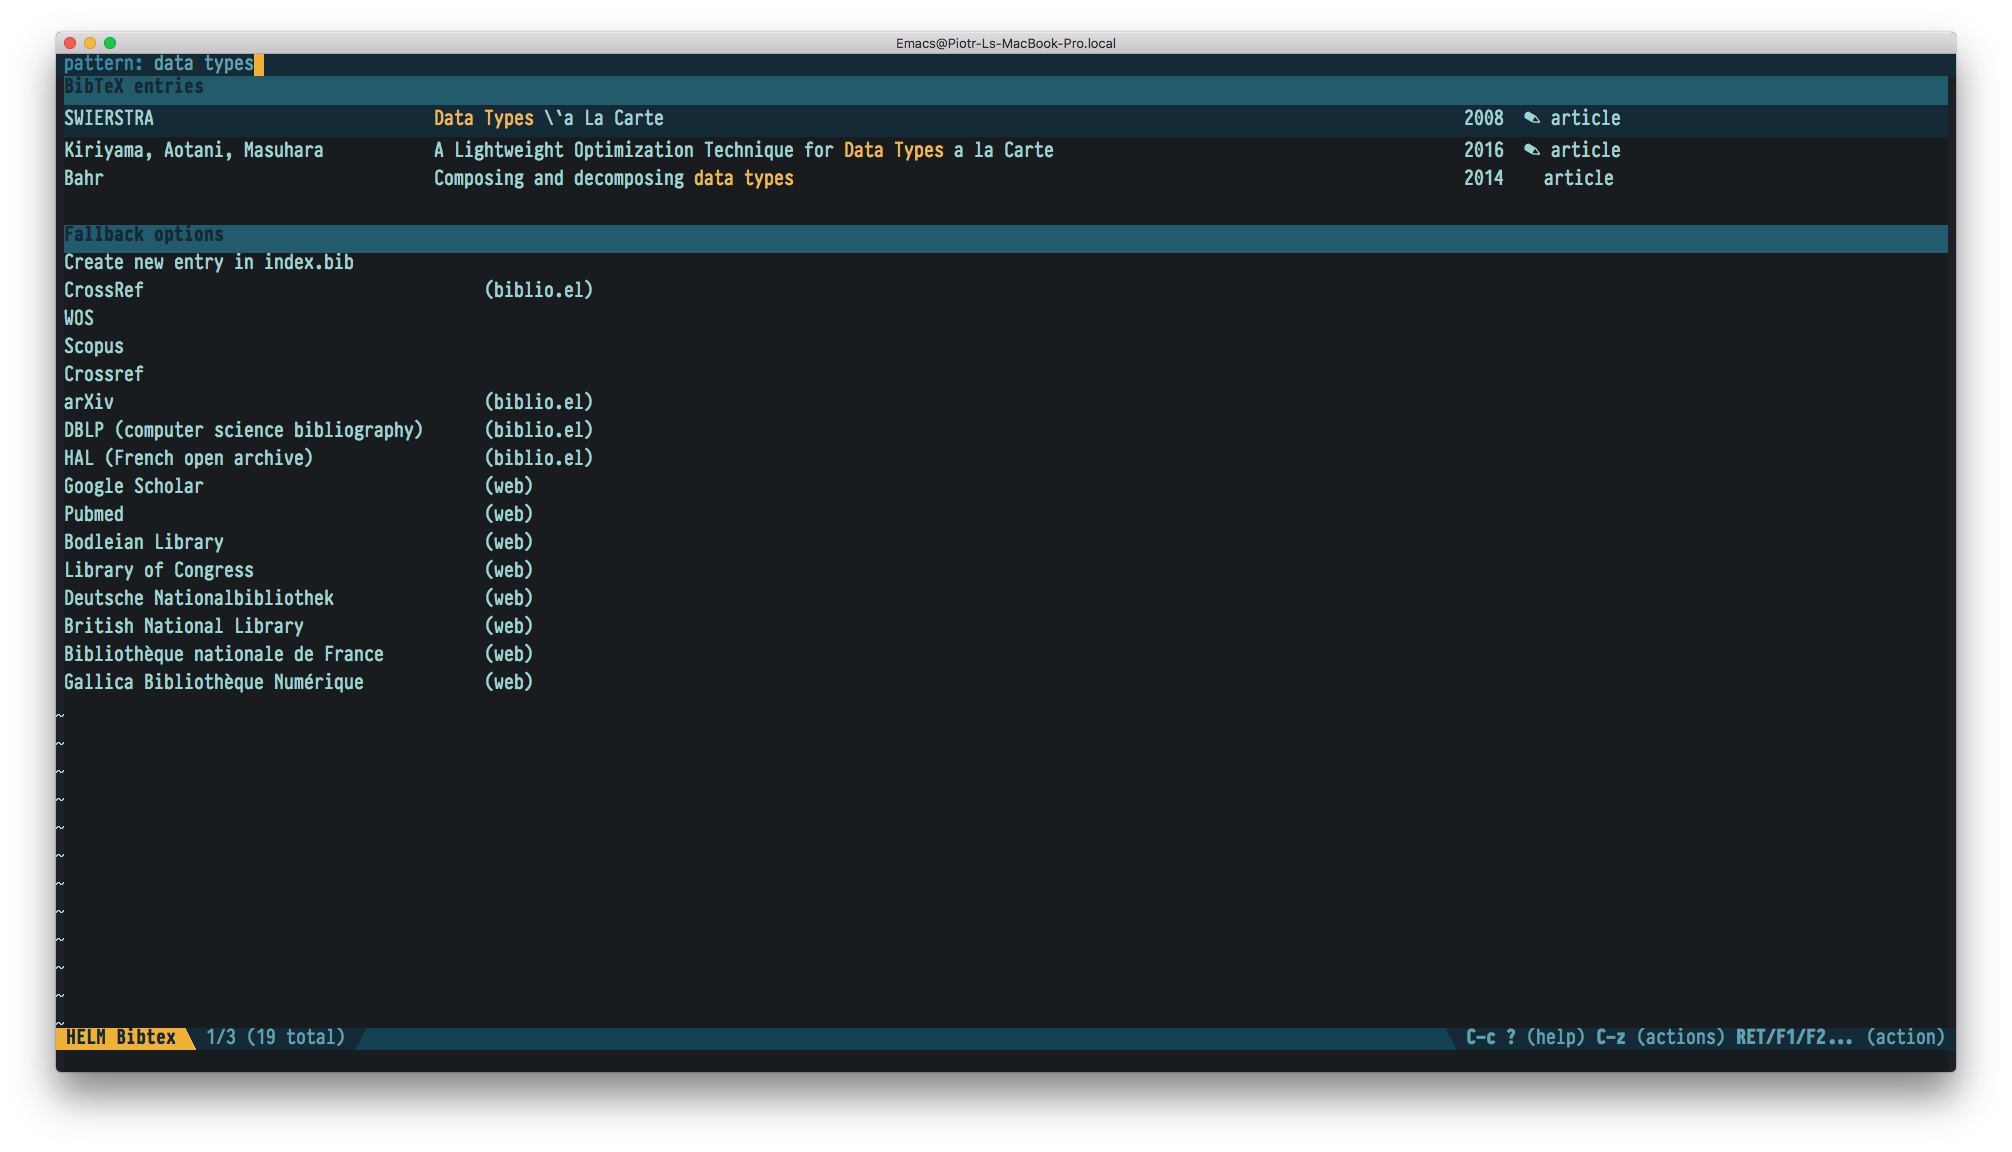Click the pattern input field
The width and height of the screenshot is (2012, 1152).
(1005, 64)
